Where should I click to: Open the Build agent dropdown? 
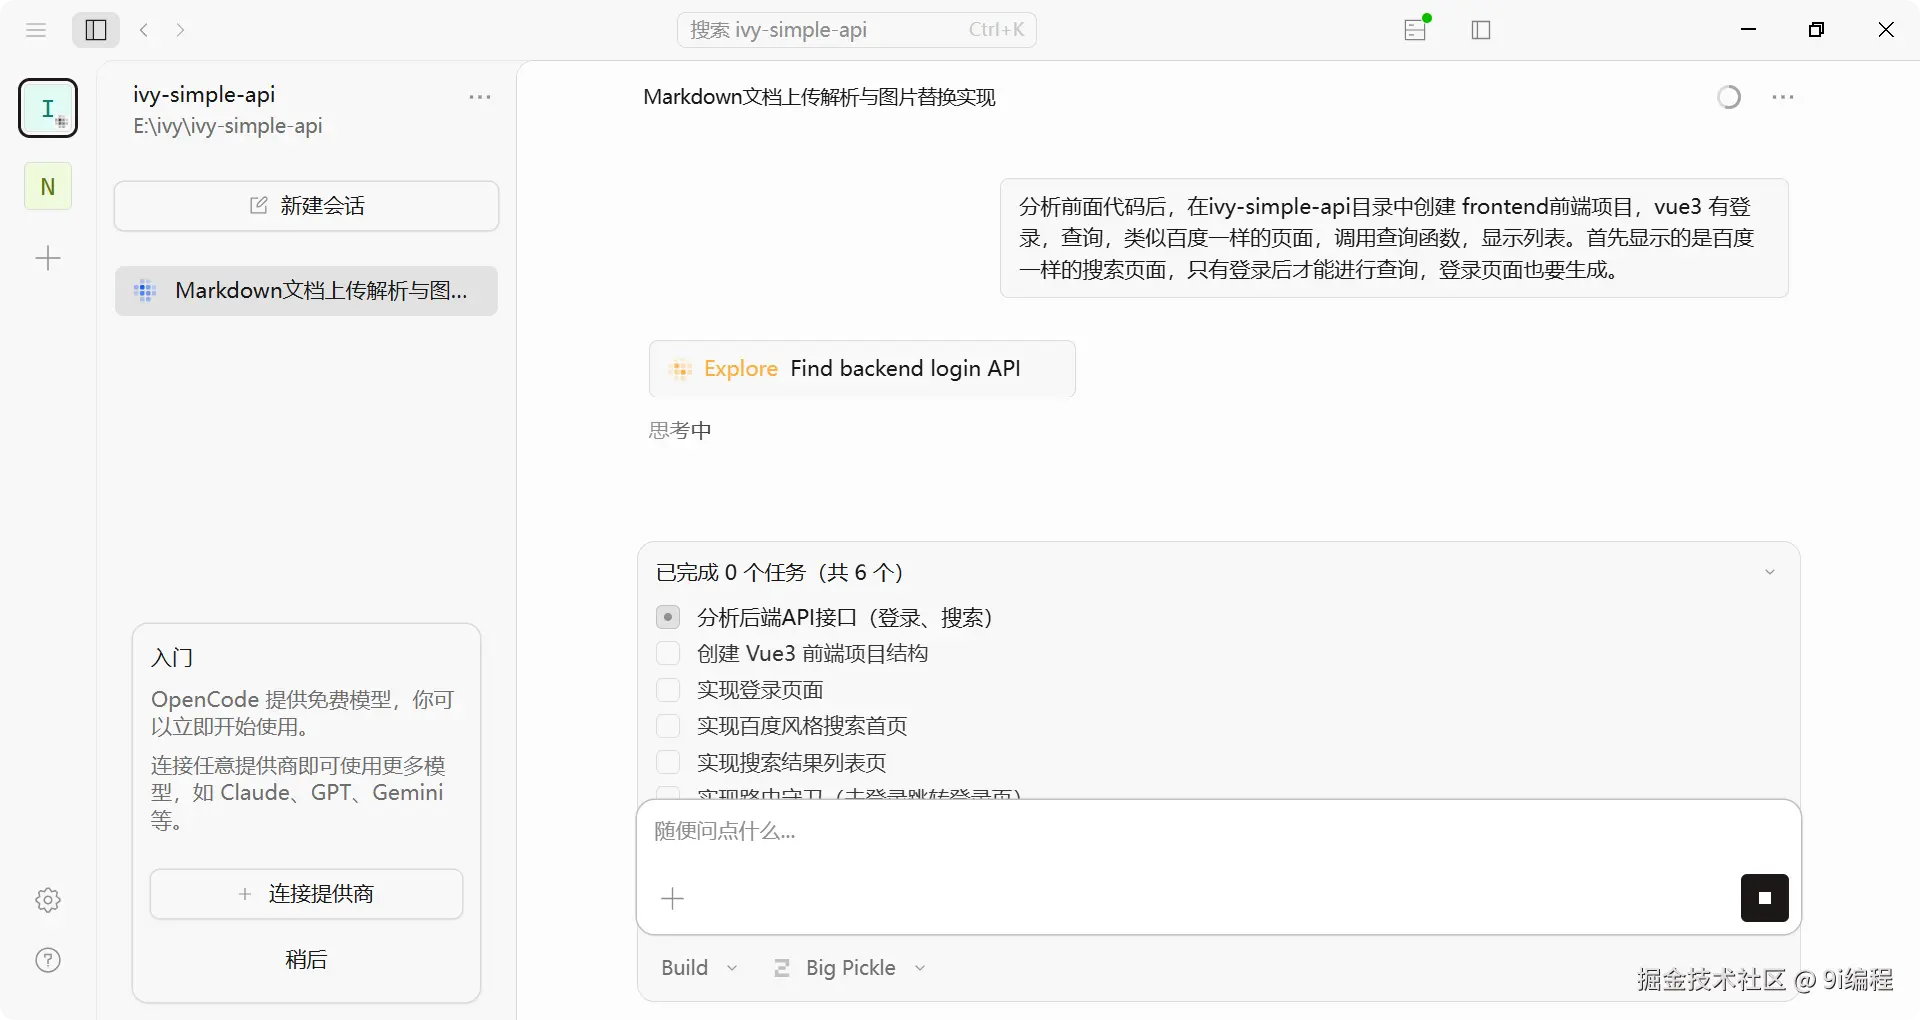pyautogui.click(x=699, y=968)
